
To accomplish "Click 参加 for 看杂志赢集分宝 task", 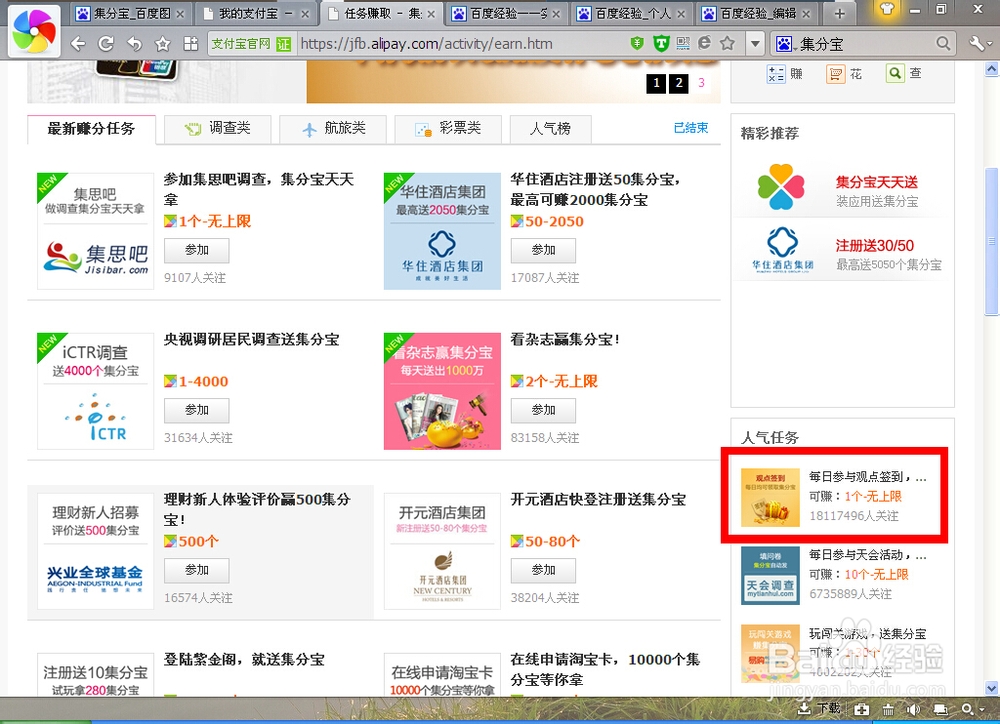I will [x=543, y=411].
